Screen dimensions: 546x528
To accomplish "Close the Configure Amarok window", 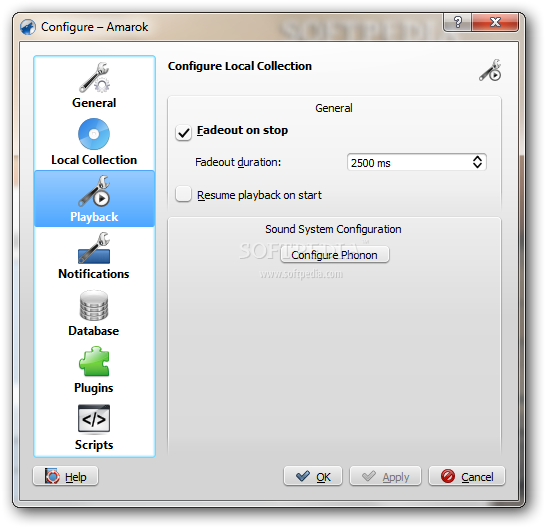I will pos(495,22).
